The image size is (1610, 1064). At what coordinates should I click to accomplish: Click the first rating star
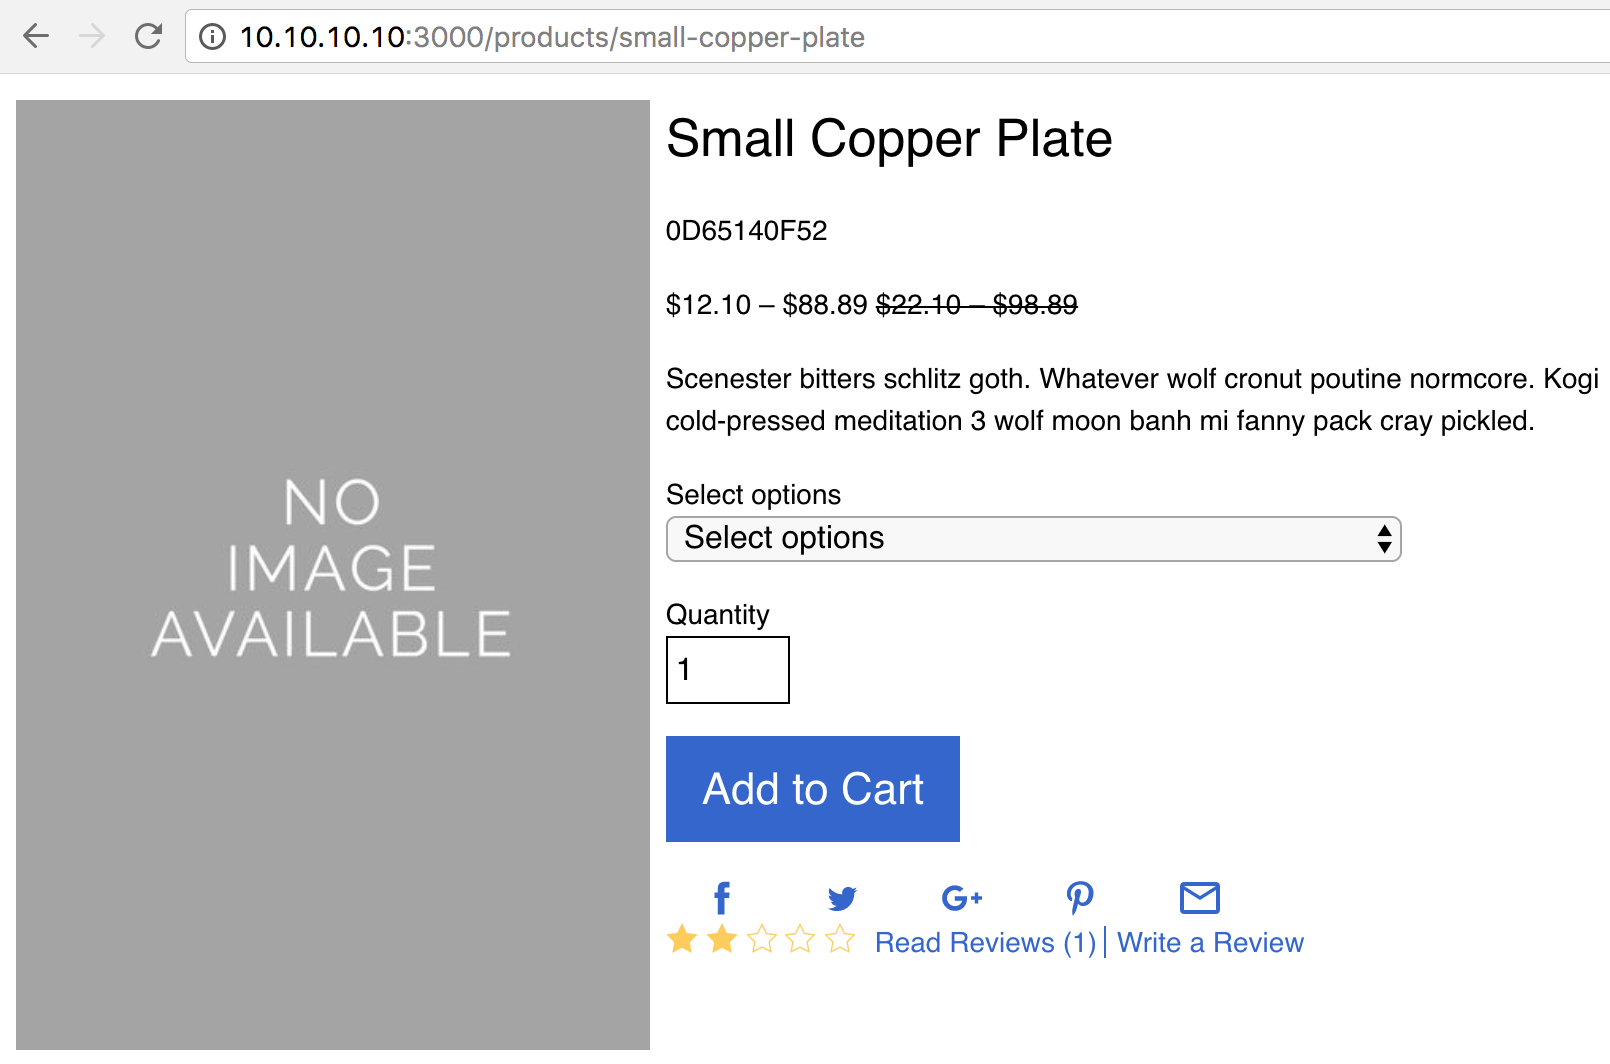coord(682,939)
